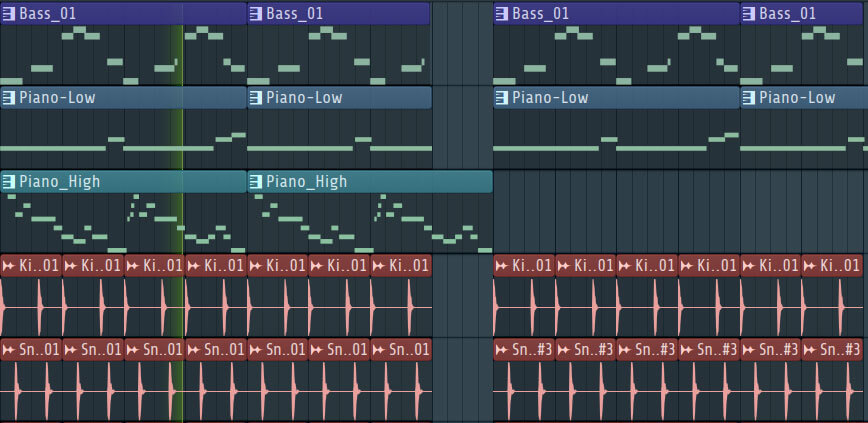Click audio clip icon of fifth Ki..01 clip
Screen dimensions: 868x423
tap(256, 266)
